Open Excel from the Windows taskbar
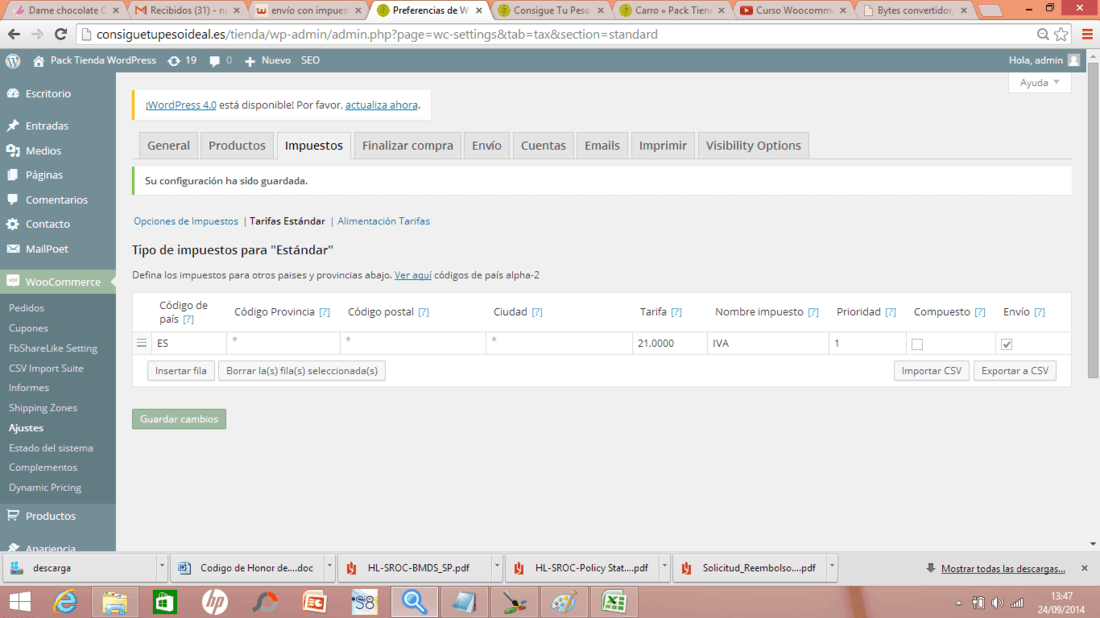The width and height of the screenshot is (1100, 618). coord(614,602)
